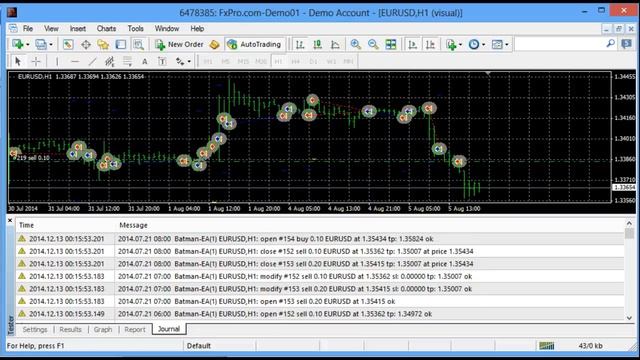The width and height of the screenshot is (640, 360).
Task: Open the Tools menu
Action: click(136, 29)
